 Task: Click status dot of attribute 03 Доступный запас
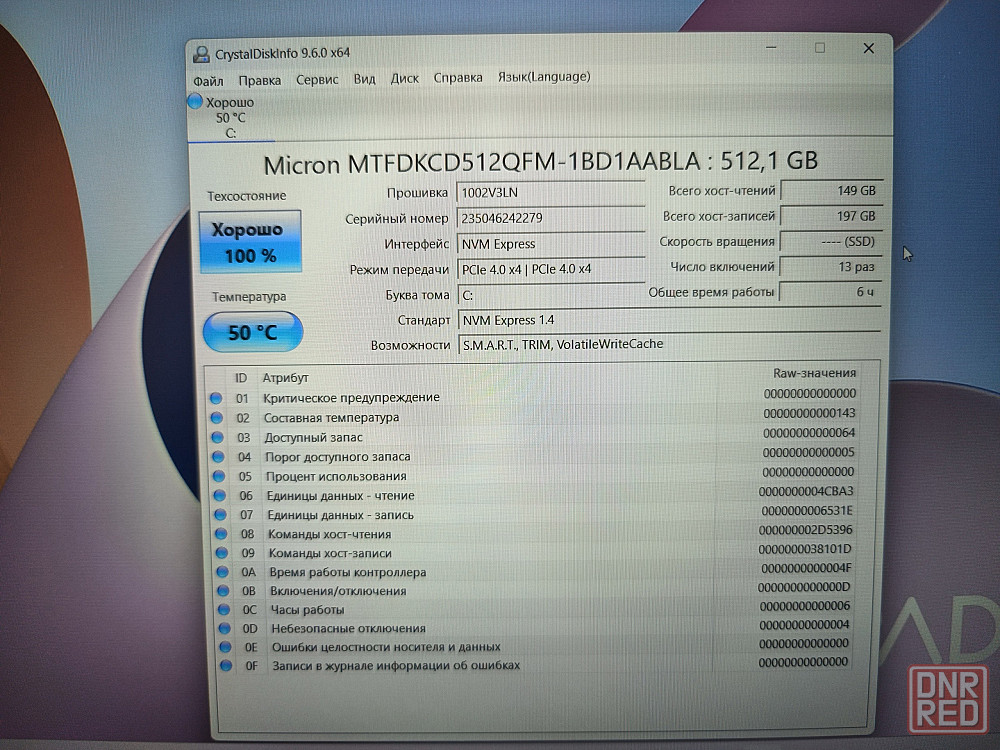point(217,438)
